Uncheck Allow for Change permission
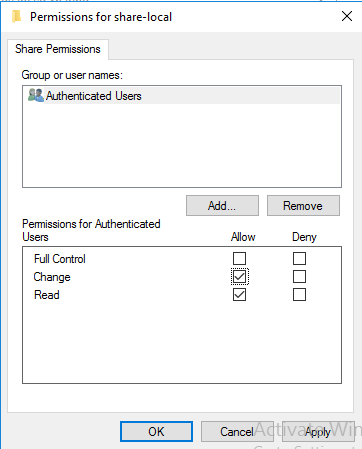This screenshot has height=449, width=362. tap(239, 277)
